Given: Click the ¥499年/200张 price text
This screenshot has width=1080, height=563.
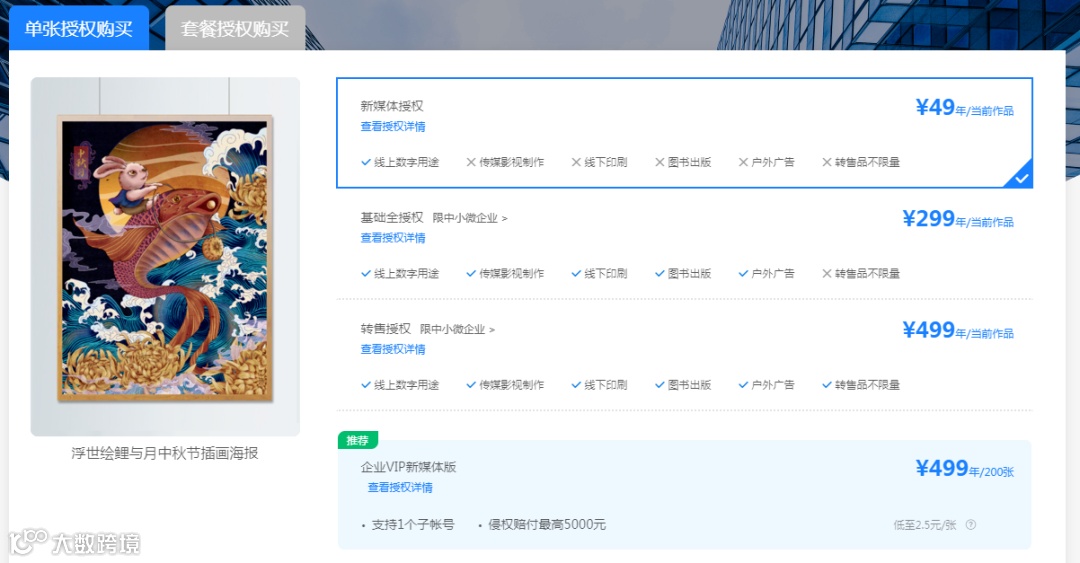Looking at the screenshot, I should (x=964, y=469).
